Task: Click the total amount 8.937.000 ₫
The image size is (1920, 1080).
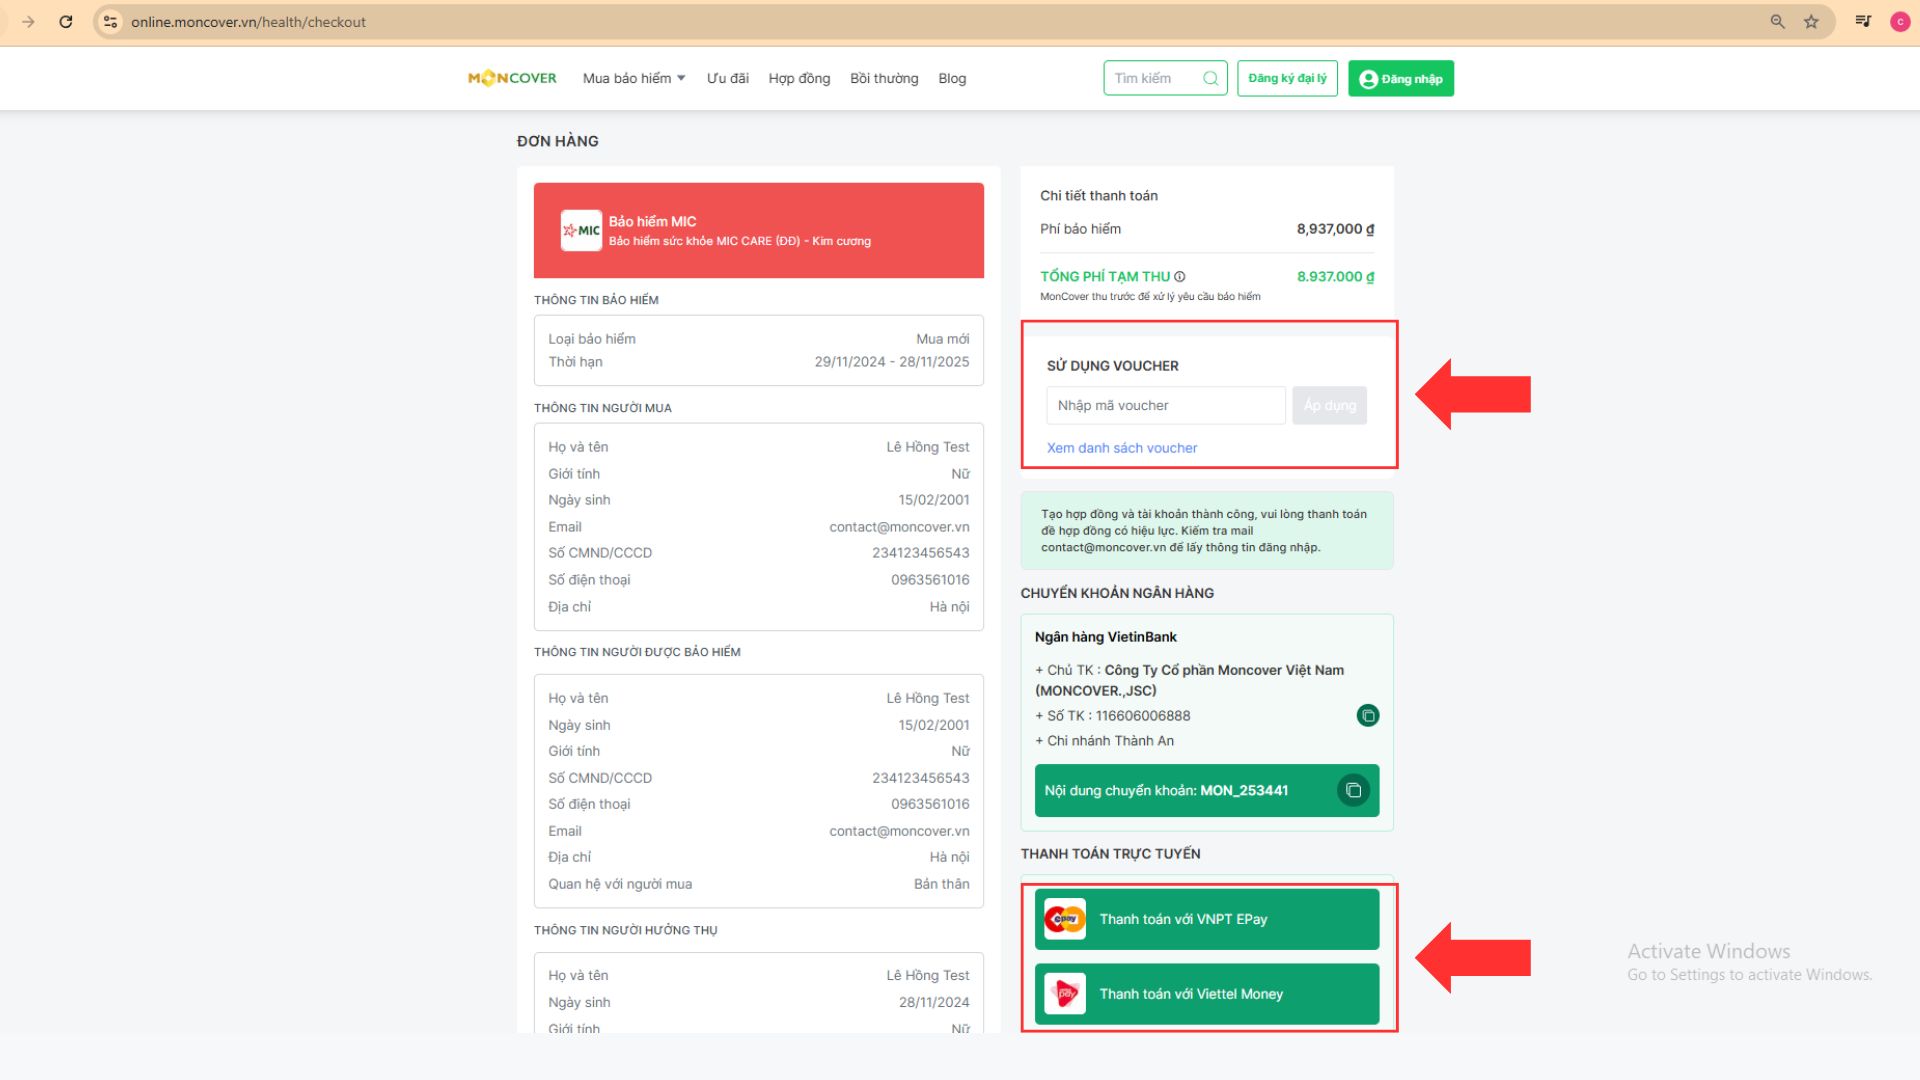Action: tap(1335, 277)
